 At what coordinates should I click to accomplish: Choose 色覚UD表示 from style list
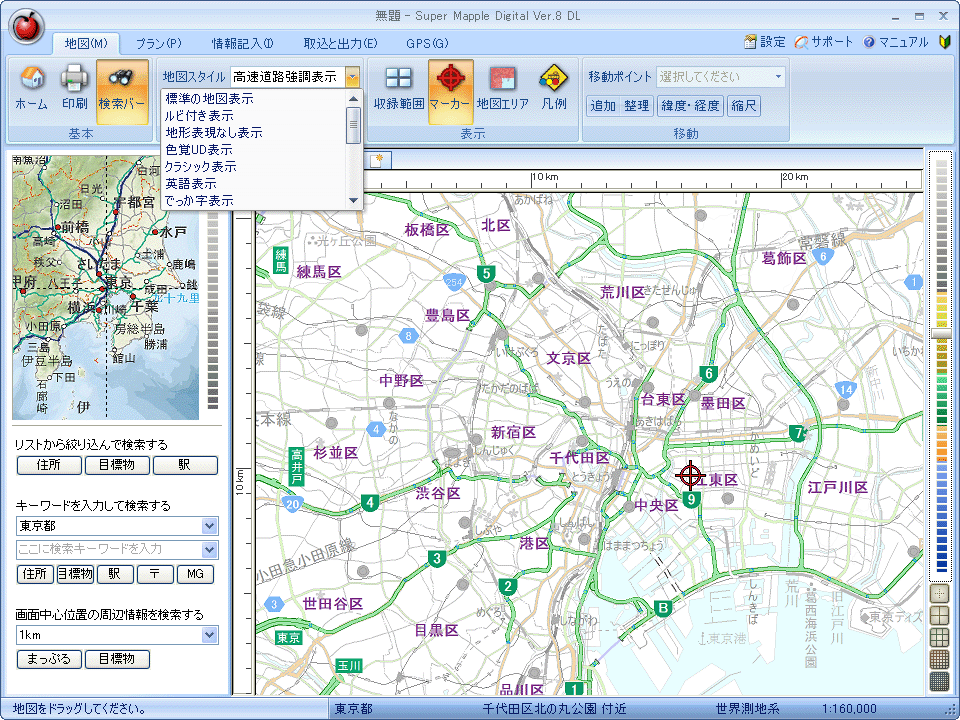coord(253,150)
